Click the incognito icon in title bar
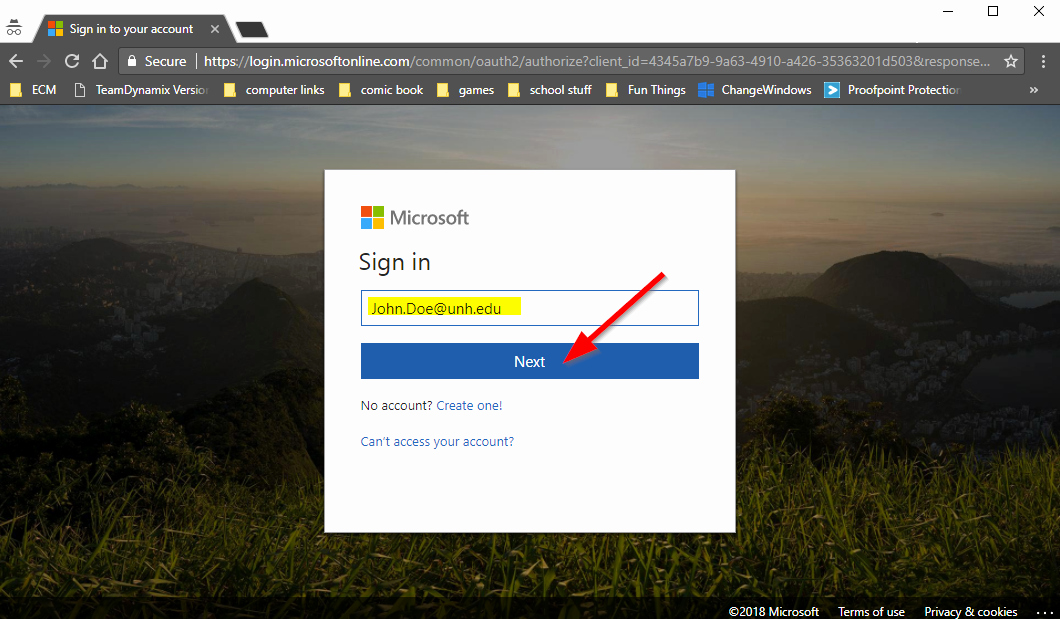Screen dimensions: 1060x619 click(14, 28)
